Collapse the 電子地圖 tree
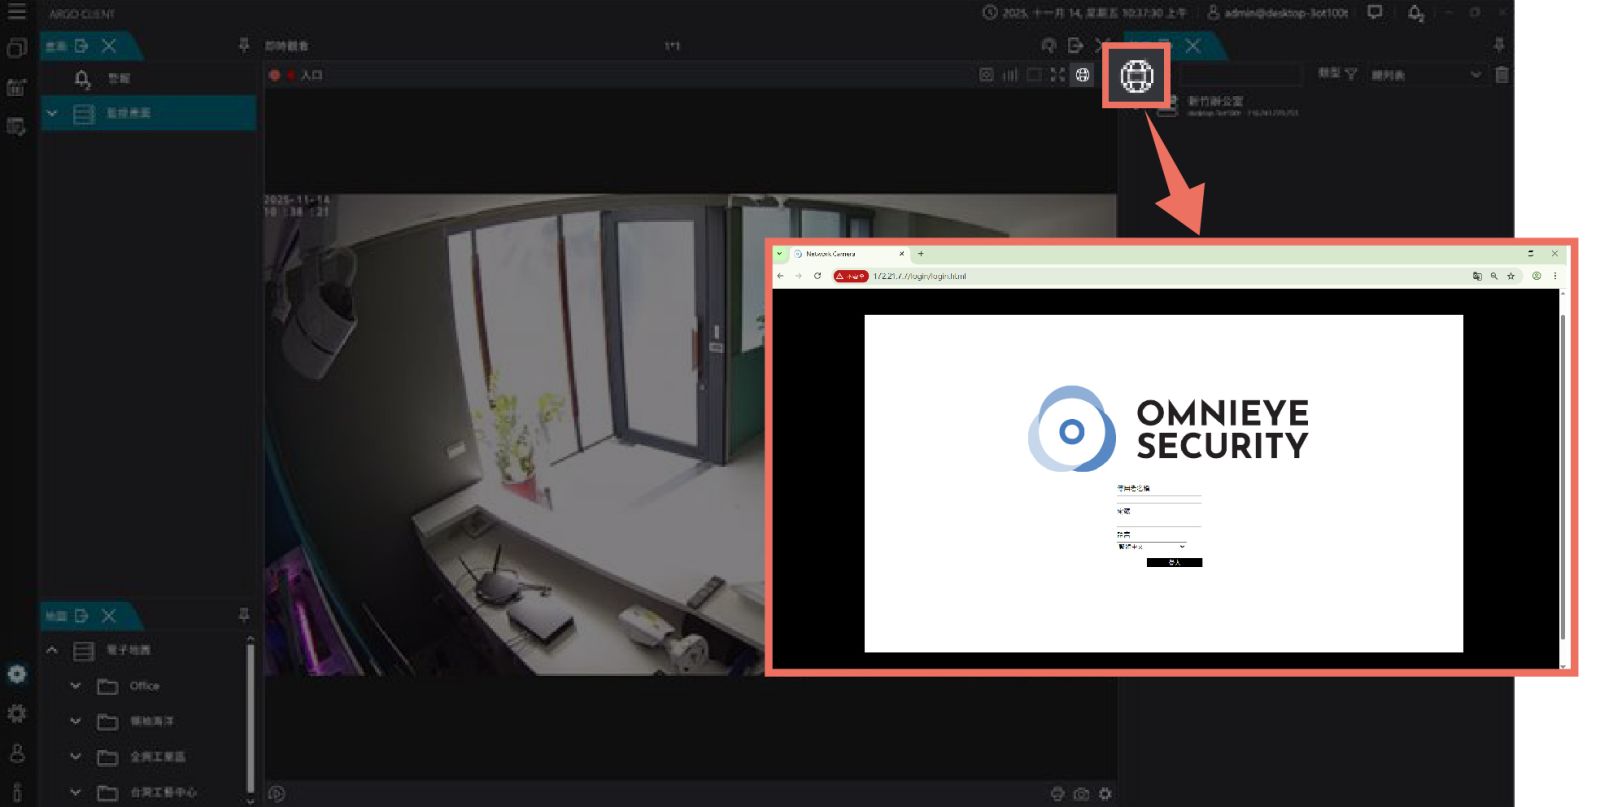This screenshot has width=1600, height=807. pyautogui.click(x=52, y=651)
